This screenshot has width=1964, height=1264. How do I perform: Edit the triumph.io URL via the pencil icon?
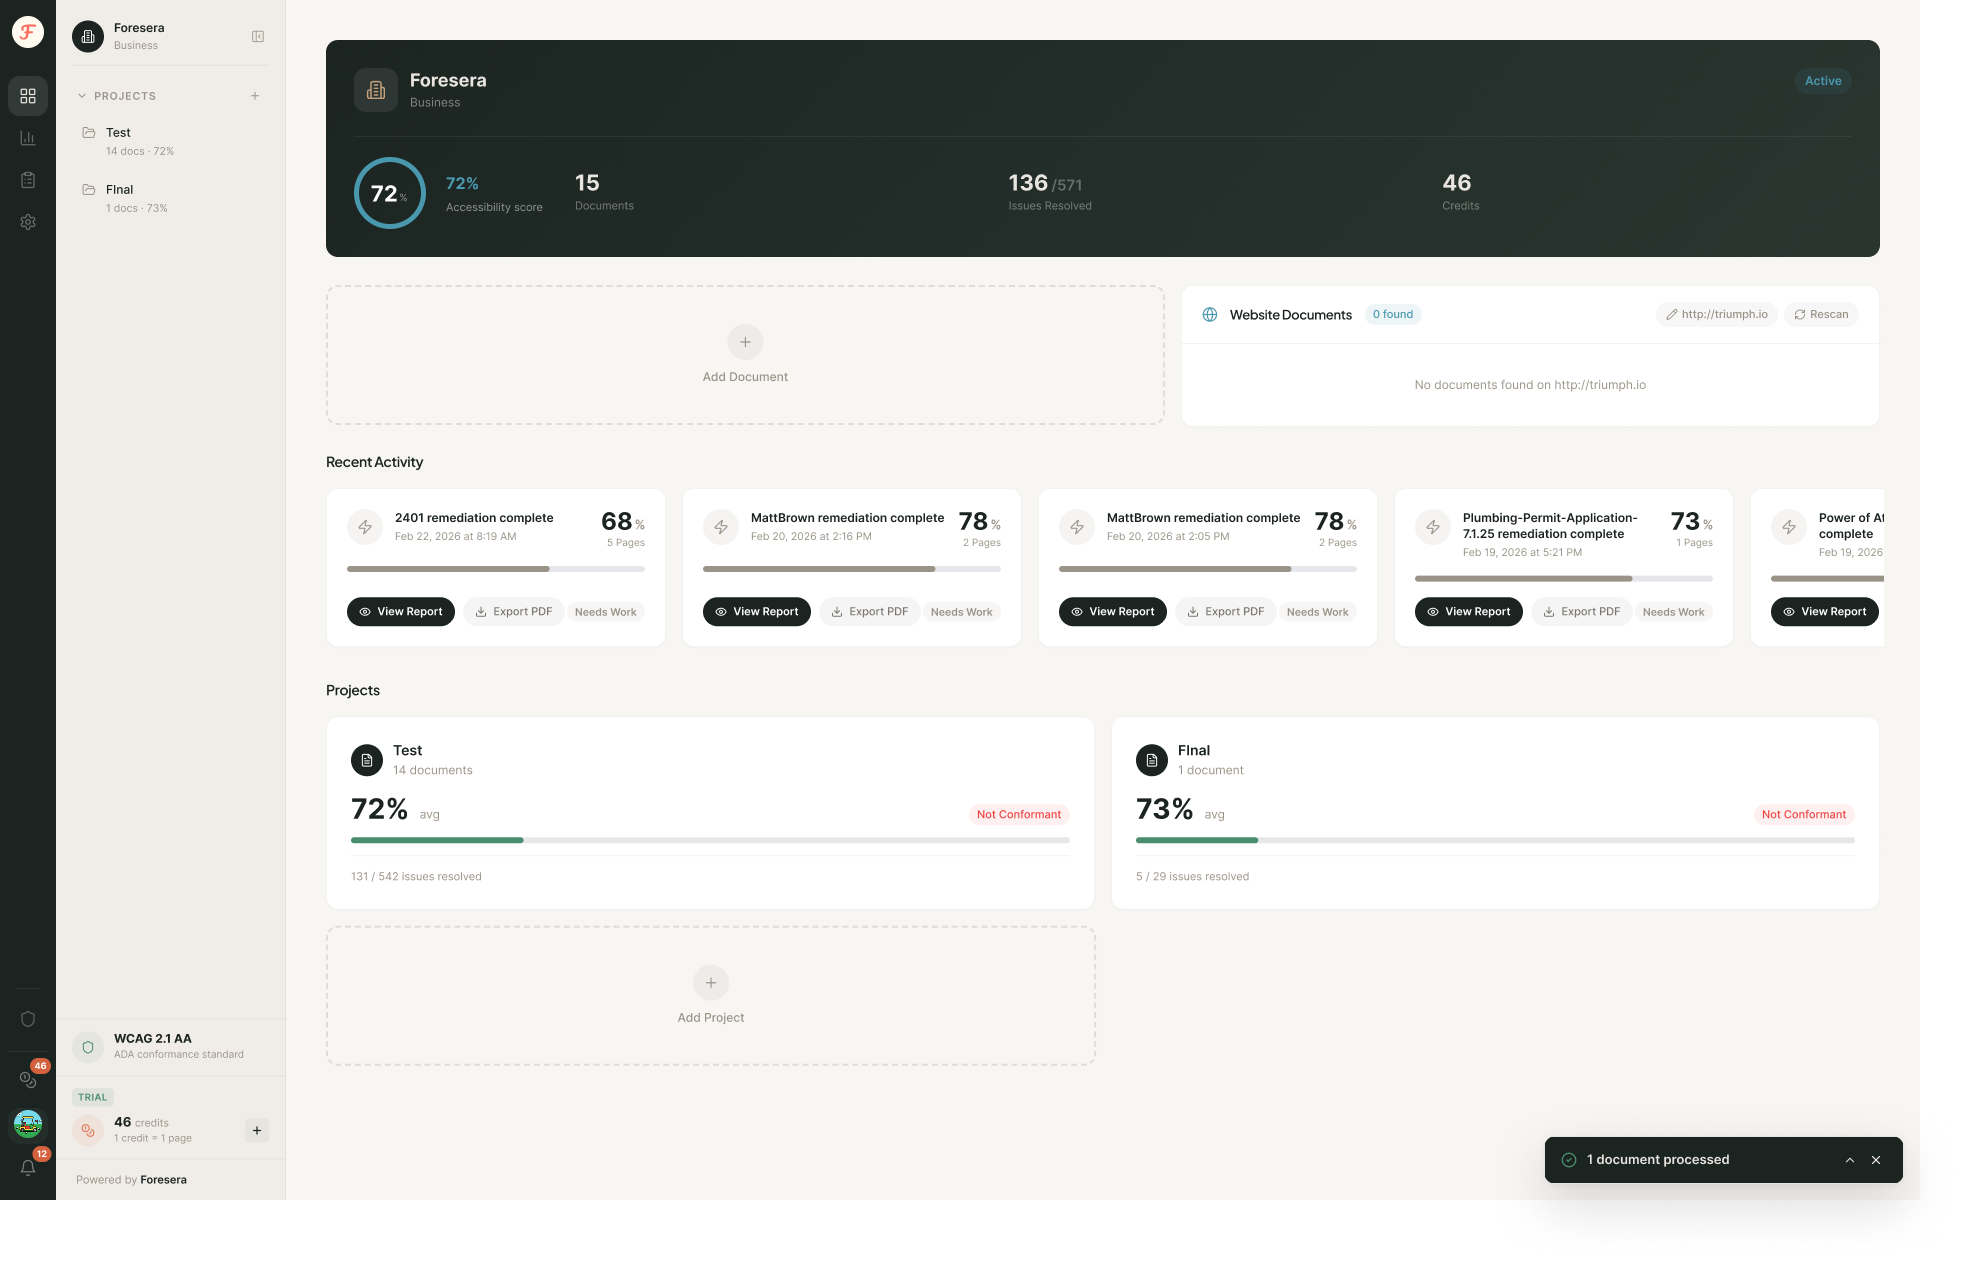coord(1672,314)
